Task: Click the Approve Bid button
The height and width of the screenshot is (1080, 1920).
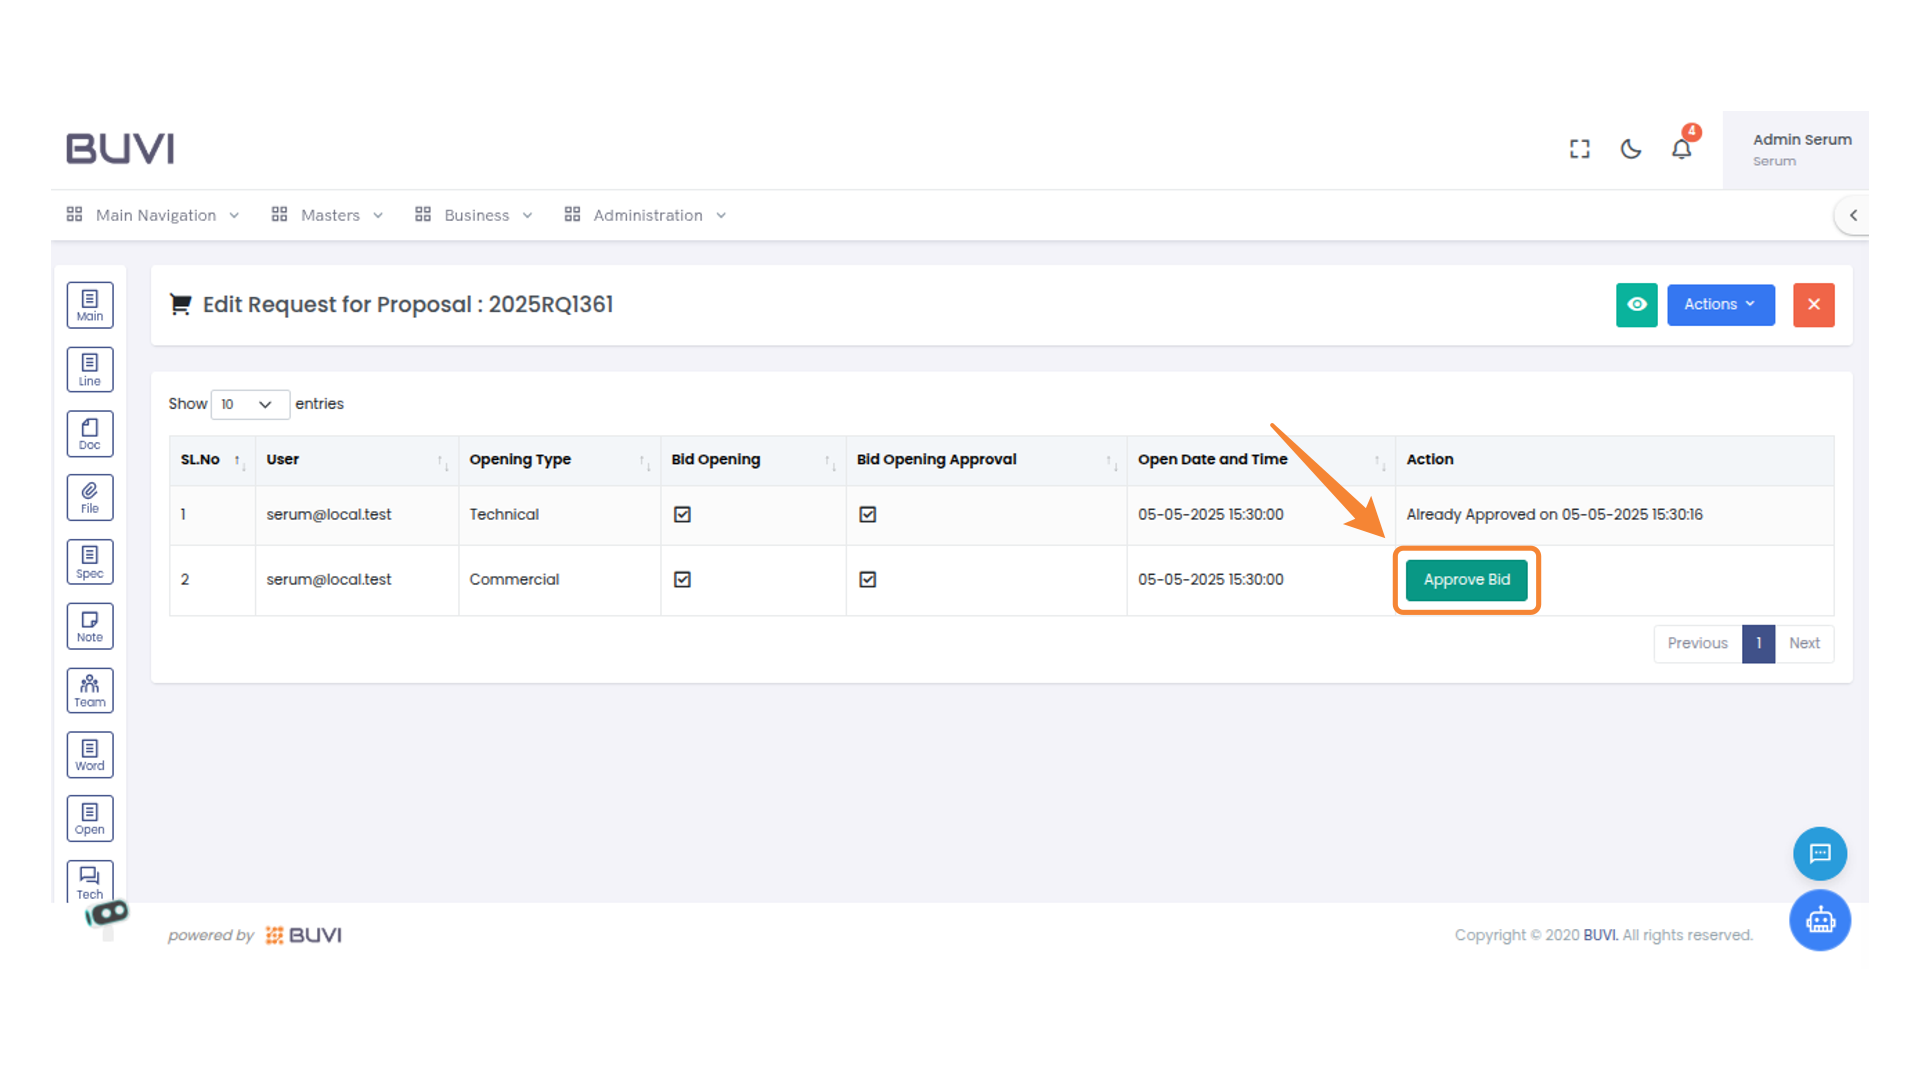Action: 1466,580
